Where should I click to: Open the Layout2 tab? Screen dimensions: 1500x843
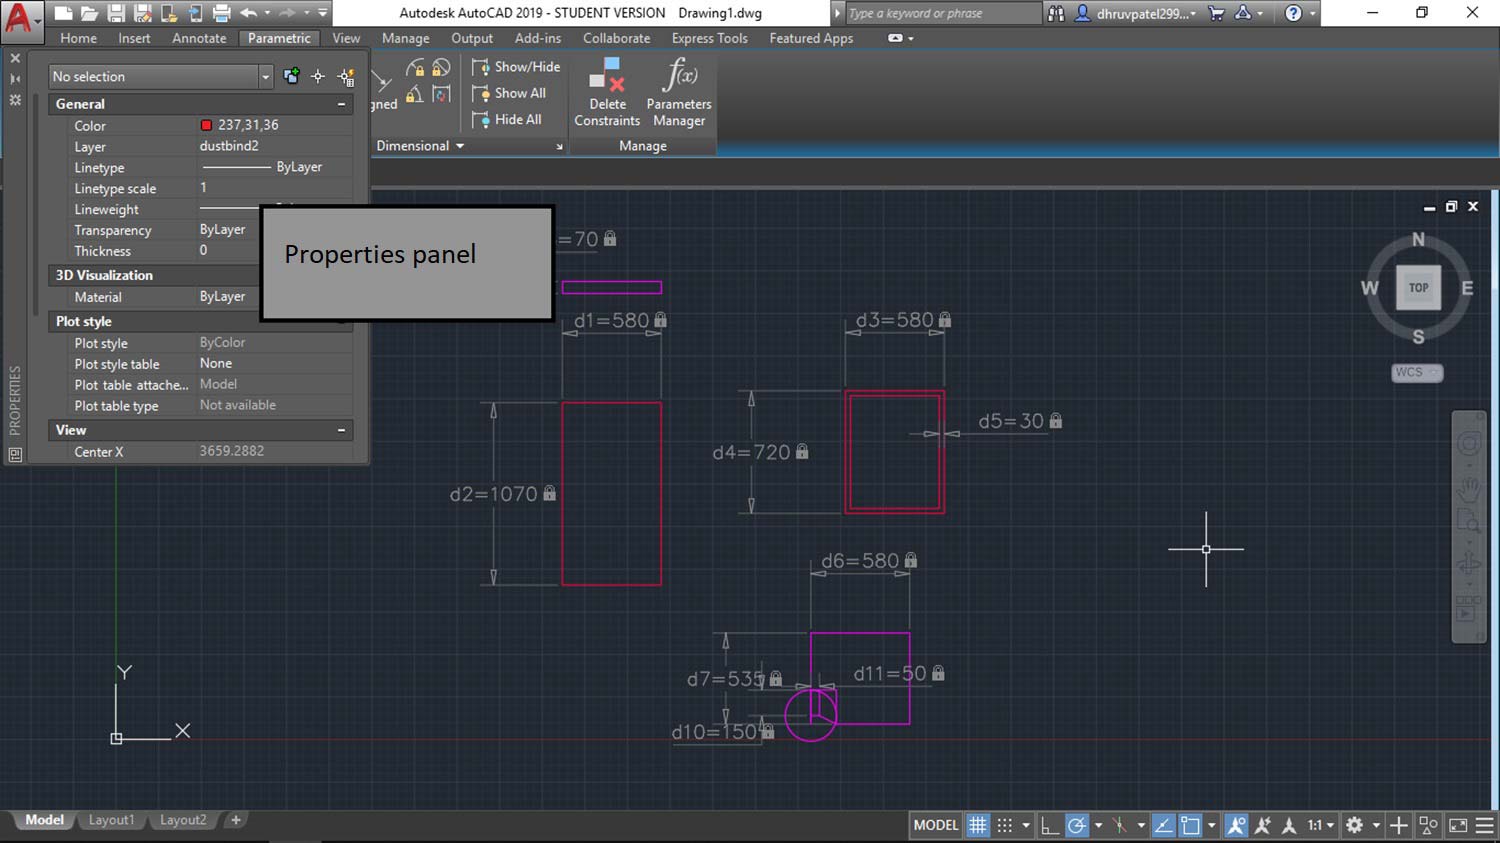click(183, 820)
